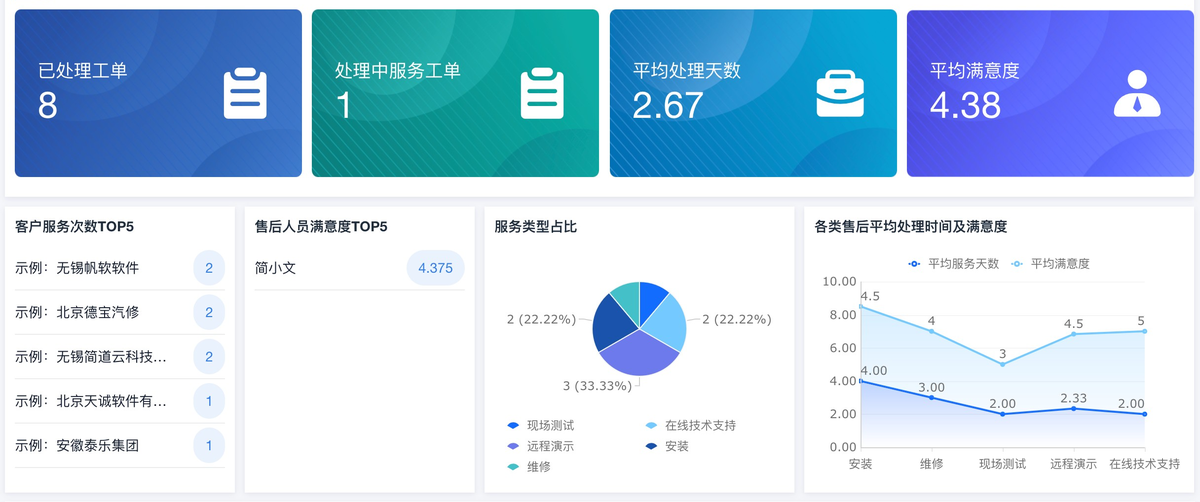Click the clipboard icon on 已处理工单 card
Viewport: 1200px width, 502px height.
[x=245, y=93]
